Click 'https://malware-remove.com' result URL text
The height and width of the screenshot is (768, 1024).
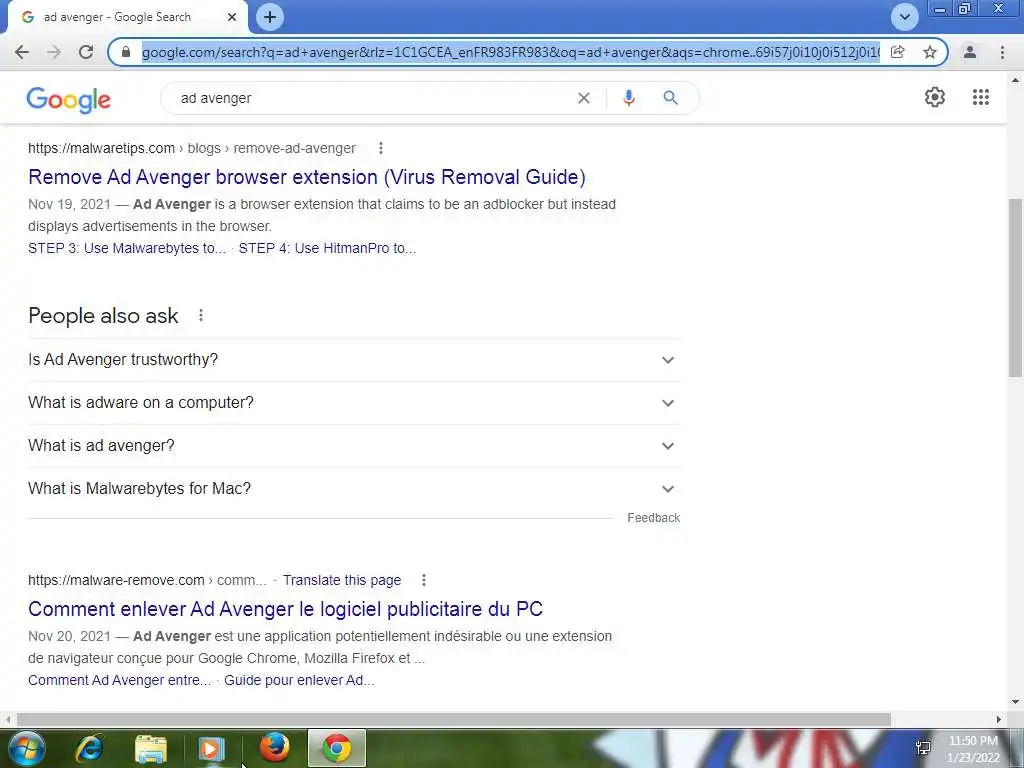[x=116, y=581]
